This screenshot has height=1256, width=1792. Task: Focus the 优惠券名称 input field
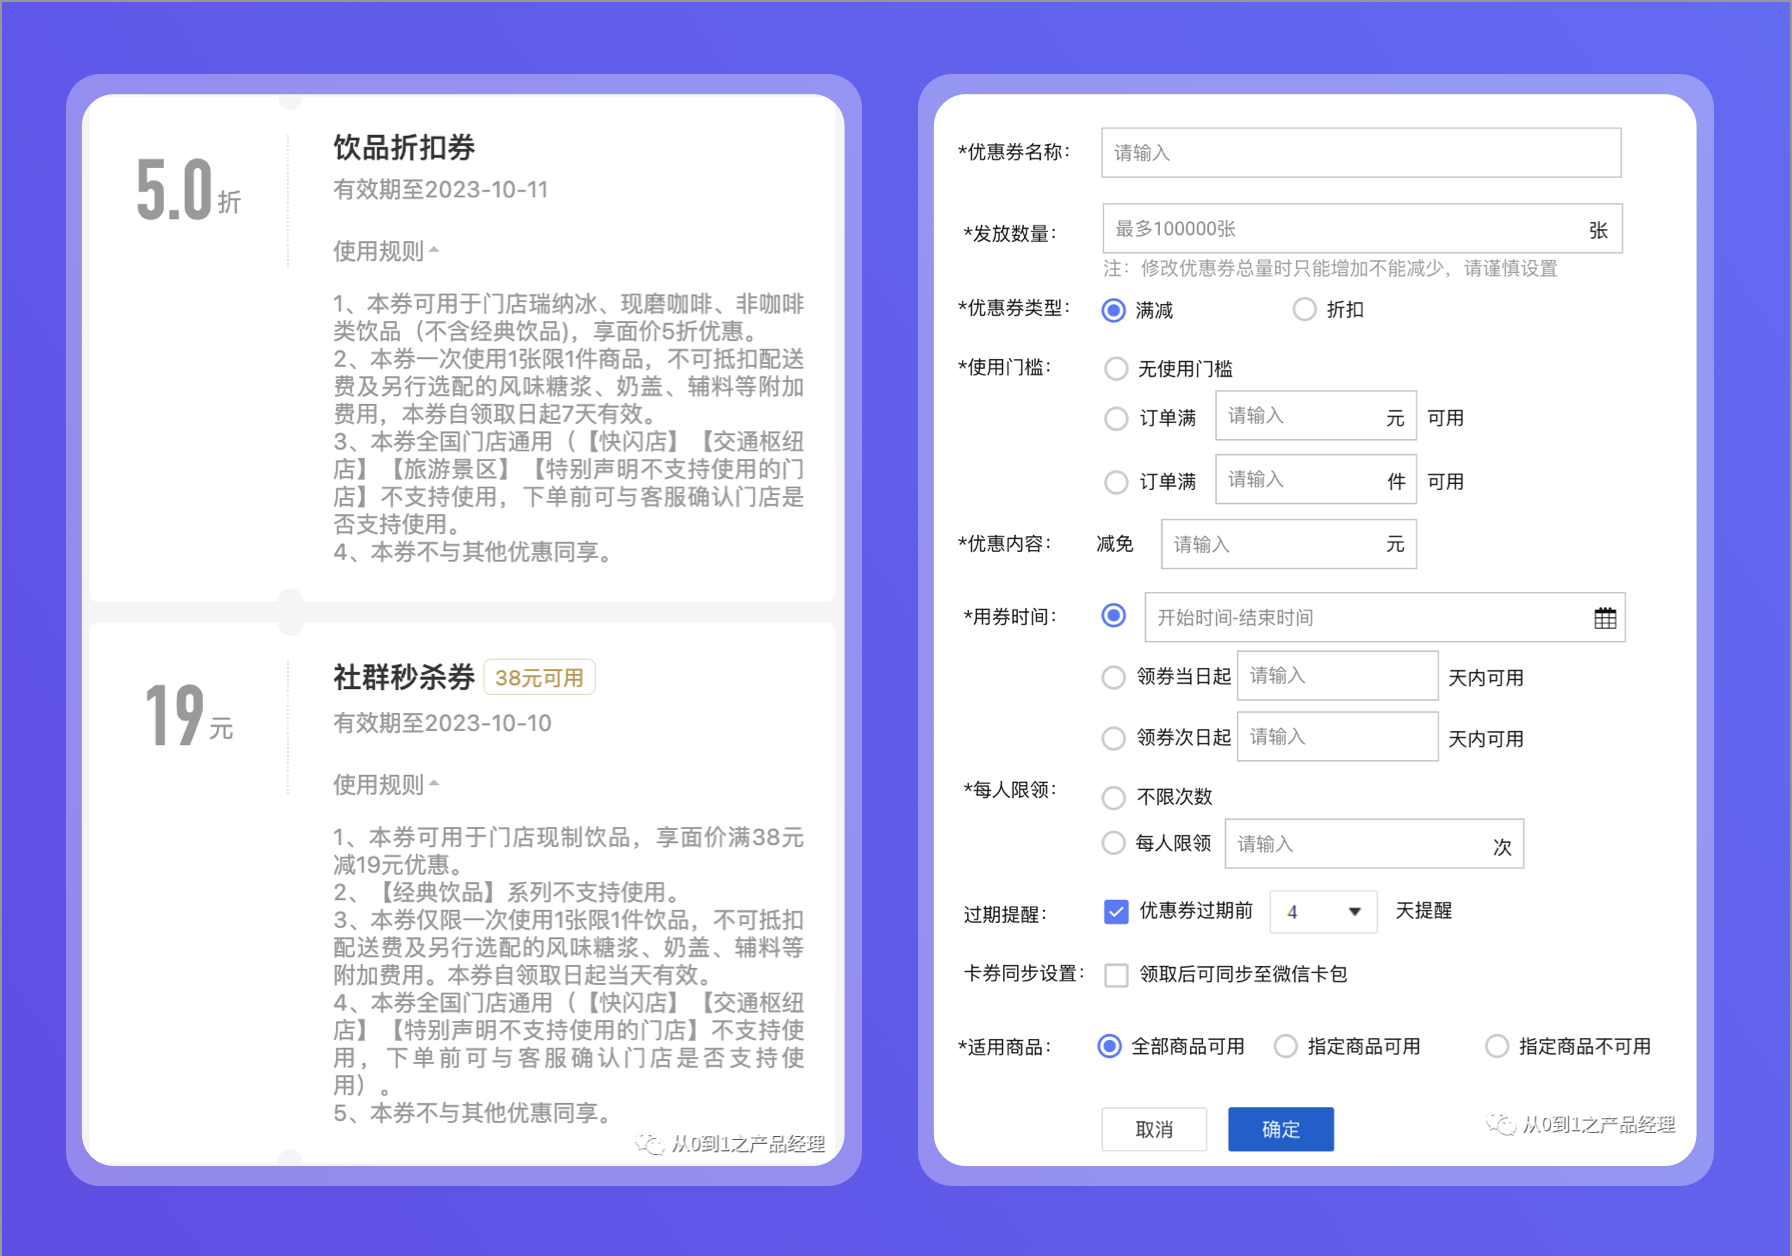[x=1361, y=153]
